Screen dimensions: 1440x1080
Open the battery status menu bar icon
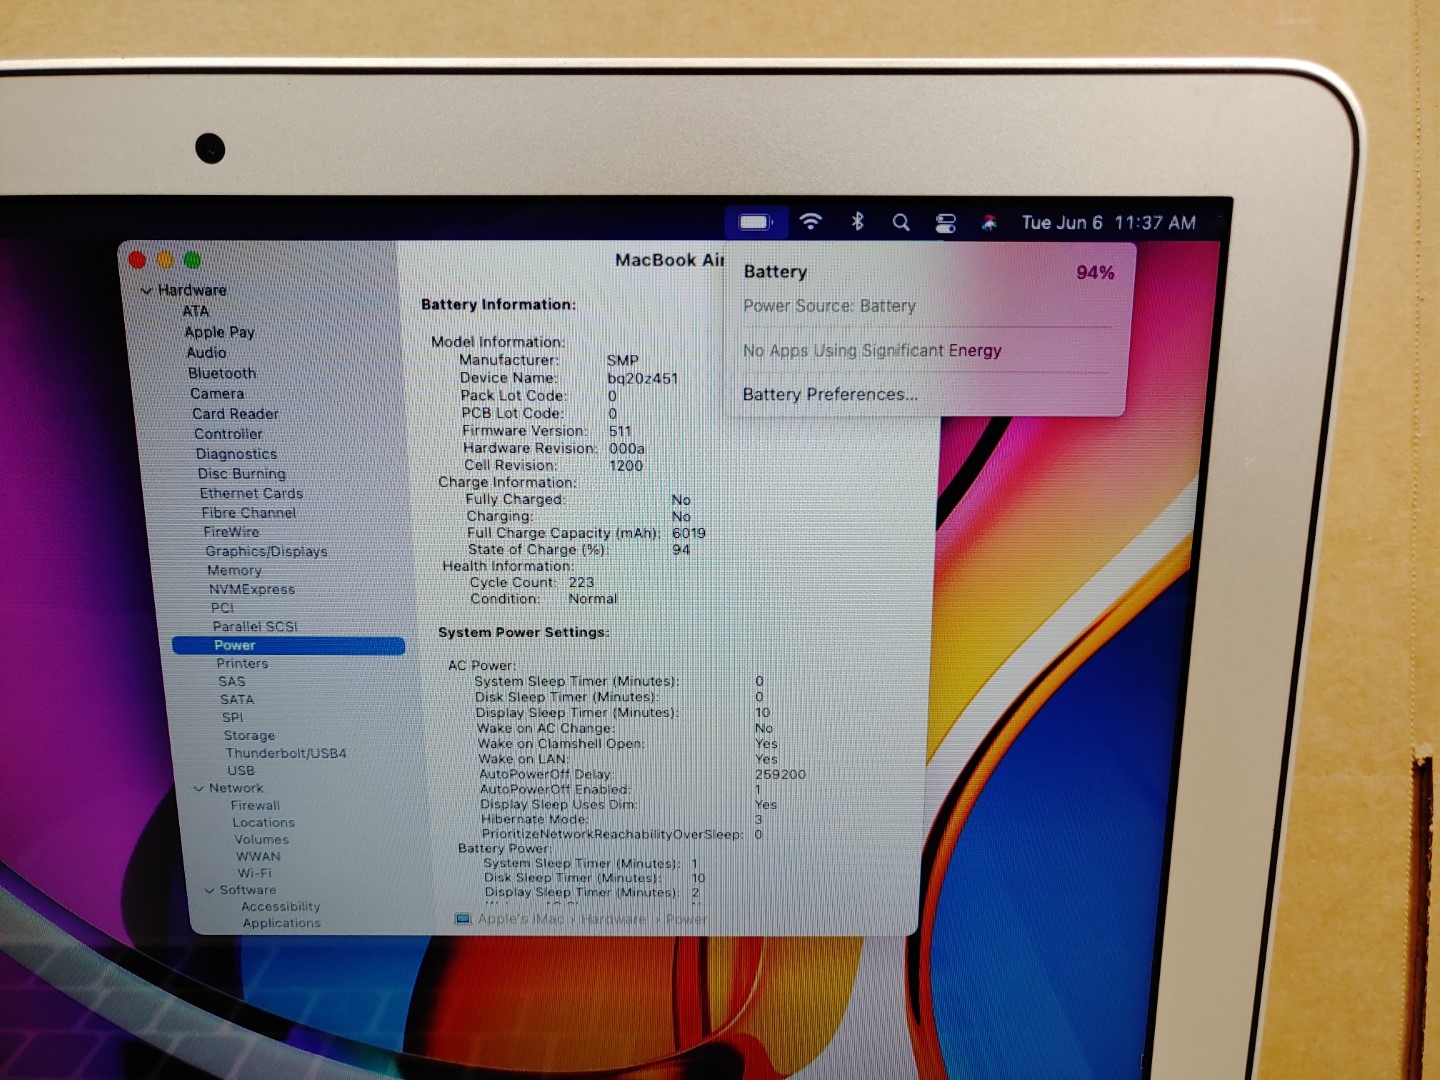tap(756, 222)
